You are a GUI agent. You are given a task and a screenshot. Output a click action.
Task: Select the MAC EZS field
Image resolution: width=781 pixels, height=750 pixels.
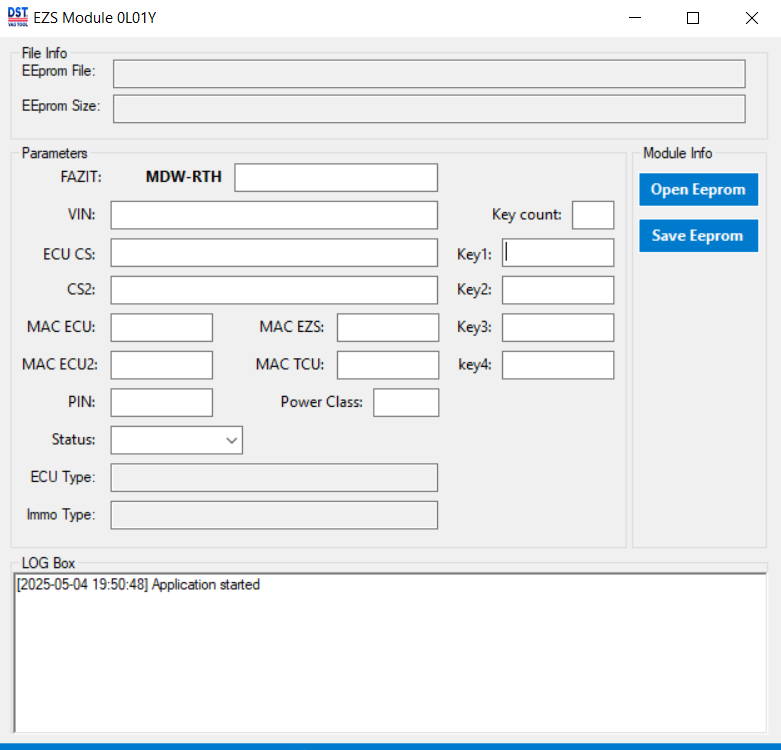pos(388,327)
